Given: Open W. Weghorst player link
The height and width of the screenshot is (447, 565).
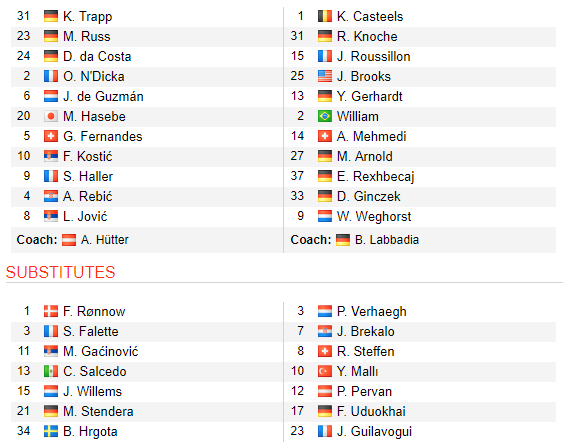Looking at the screenshot, I should pyautogui.click(x=374, y=216).
